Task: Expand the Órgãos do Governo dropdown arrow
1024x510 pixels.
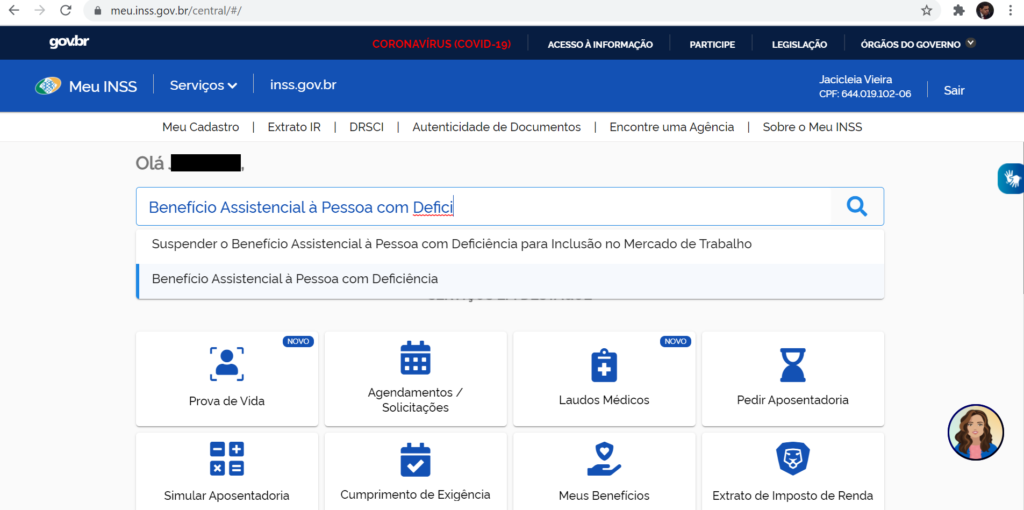Action: 971,44
